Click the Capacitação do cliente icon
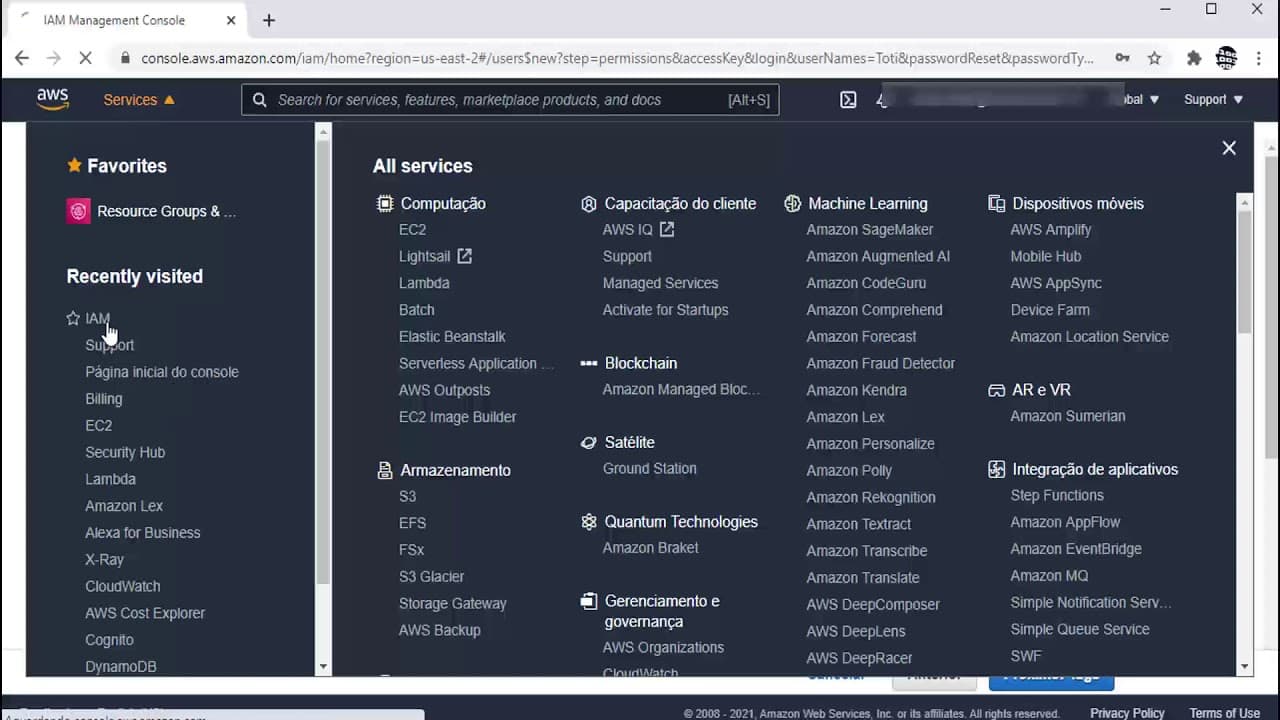Viewport: 1280px width, 720px height. [588, 203]
